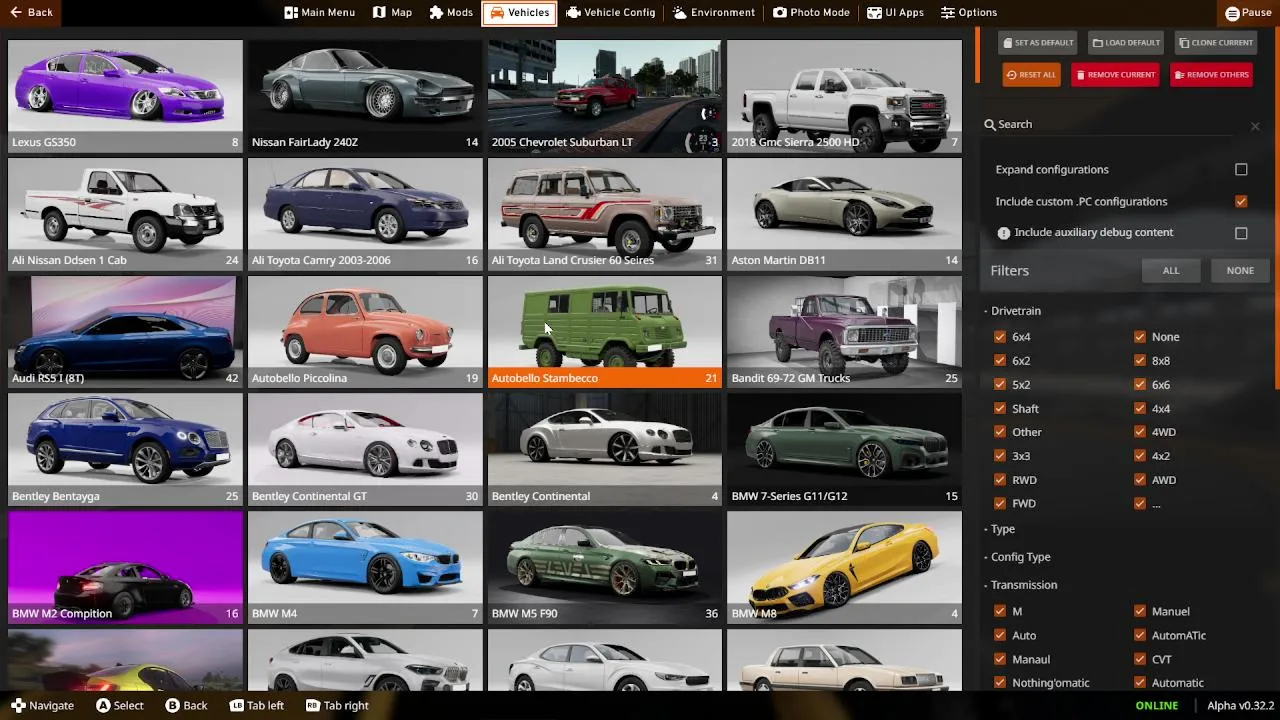Select the Aston Martin DB11 vehicle
Screen dimensions: 1280x720
845,214
